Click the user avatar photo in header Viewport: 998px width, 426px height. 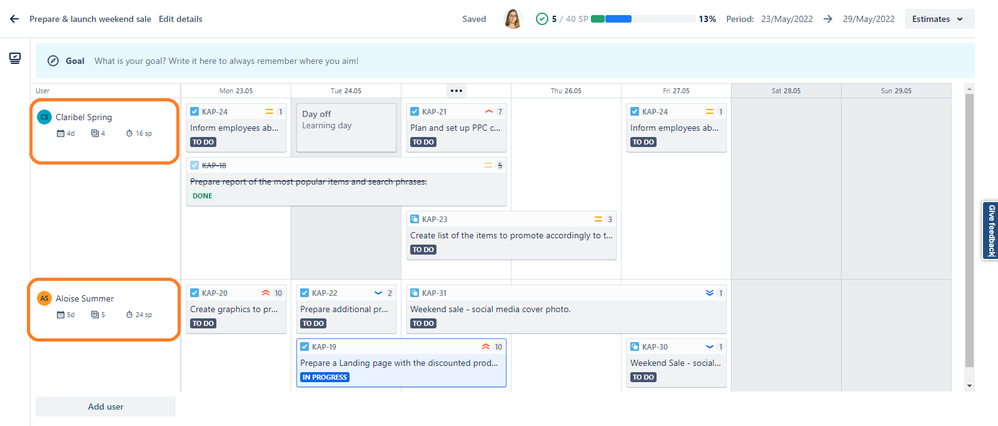(512, 19)
